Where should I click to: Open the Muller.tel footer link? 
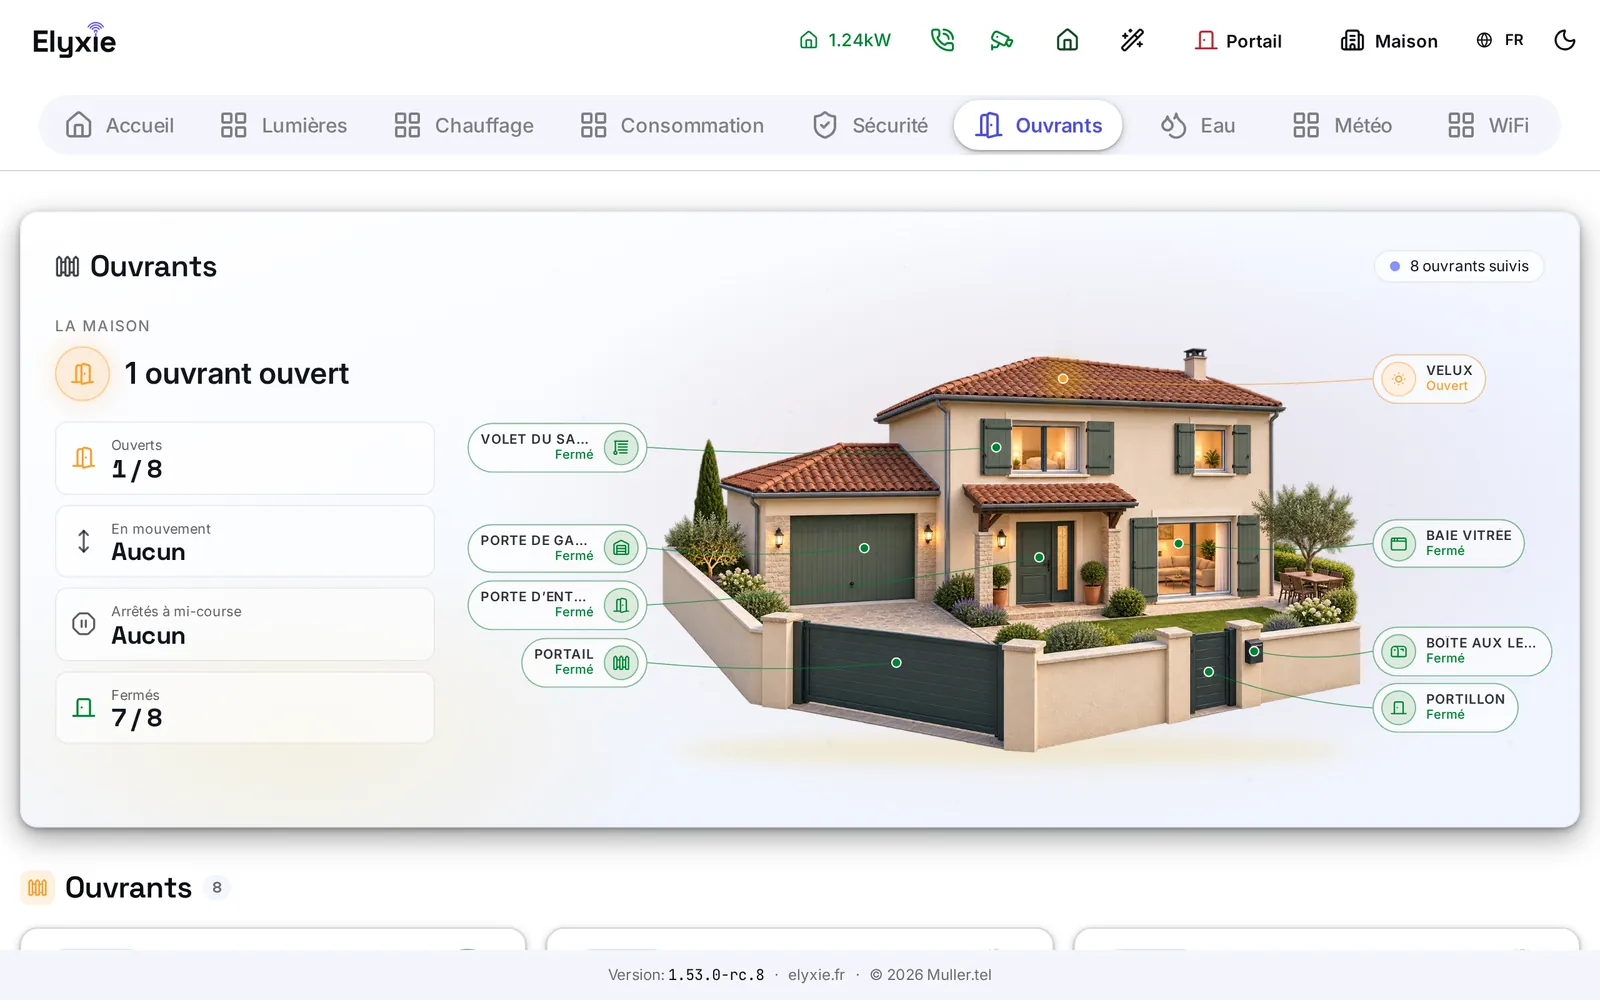coord(959,975)
